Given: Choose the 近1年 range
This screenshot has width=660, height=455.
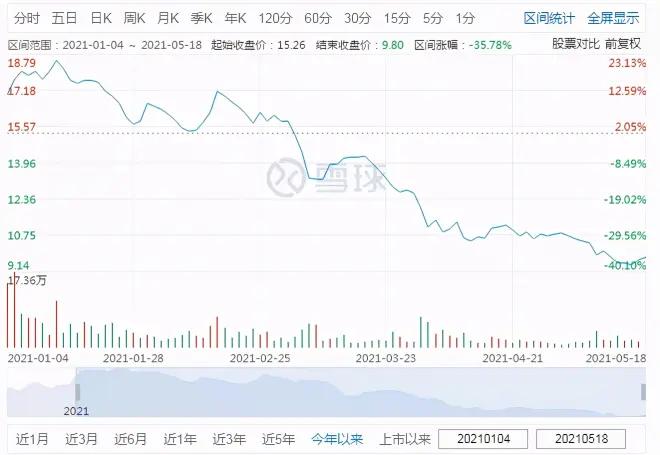Looking at the screenshot, I should pyautogui.click(x=179, y=439).
